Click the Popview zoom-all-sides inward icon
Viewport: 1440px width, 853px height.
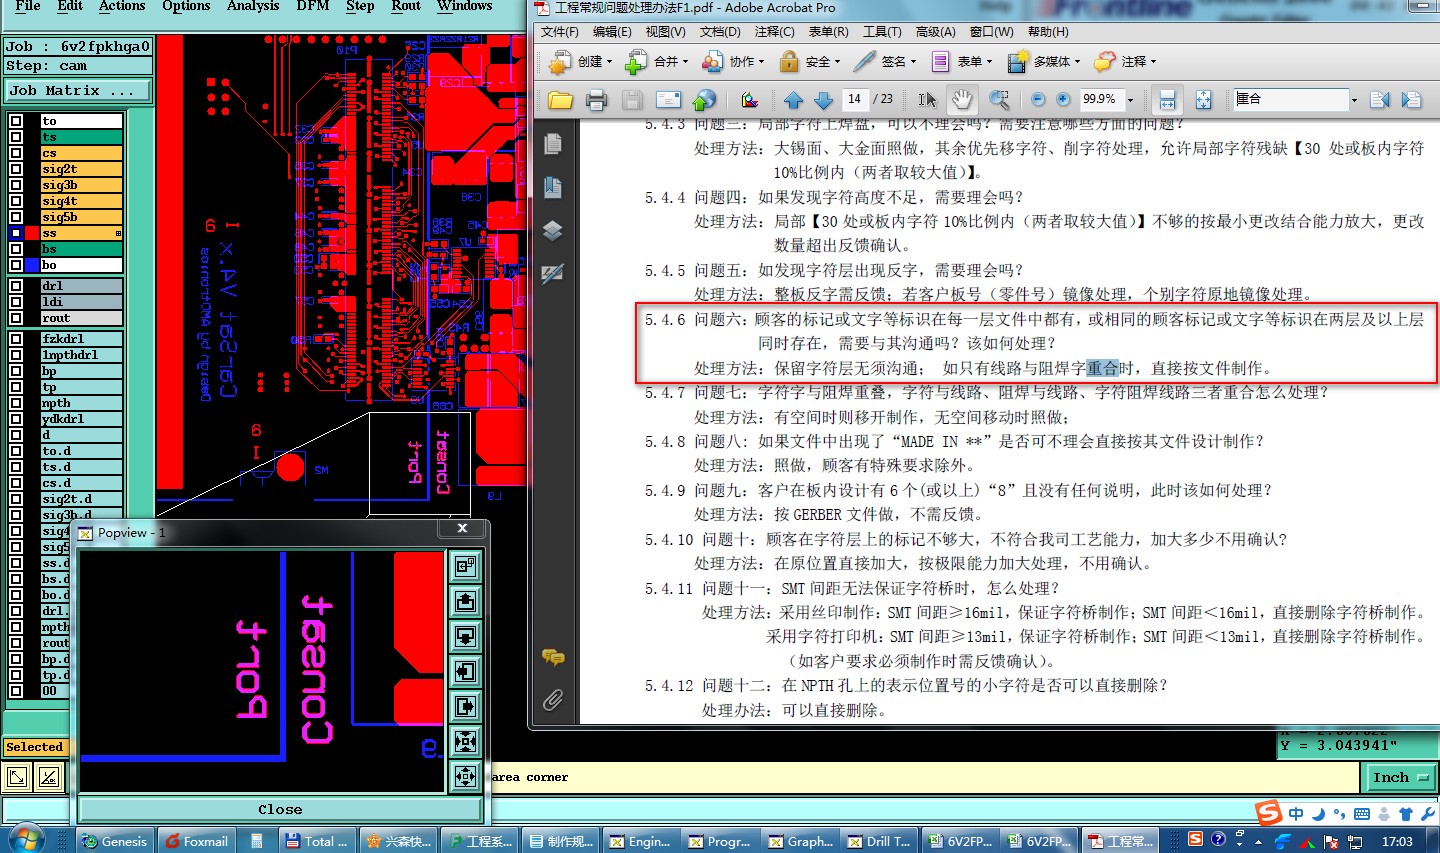tap(465, 741)
